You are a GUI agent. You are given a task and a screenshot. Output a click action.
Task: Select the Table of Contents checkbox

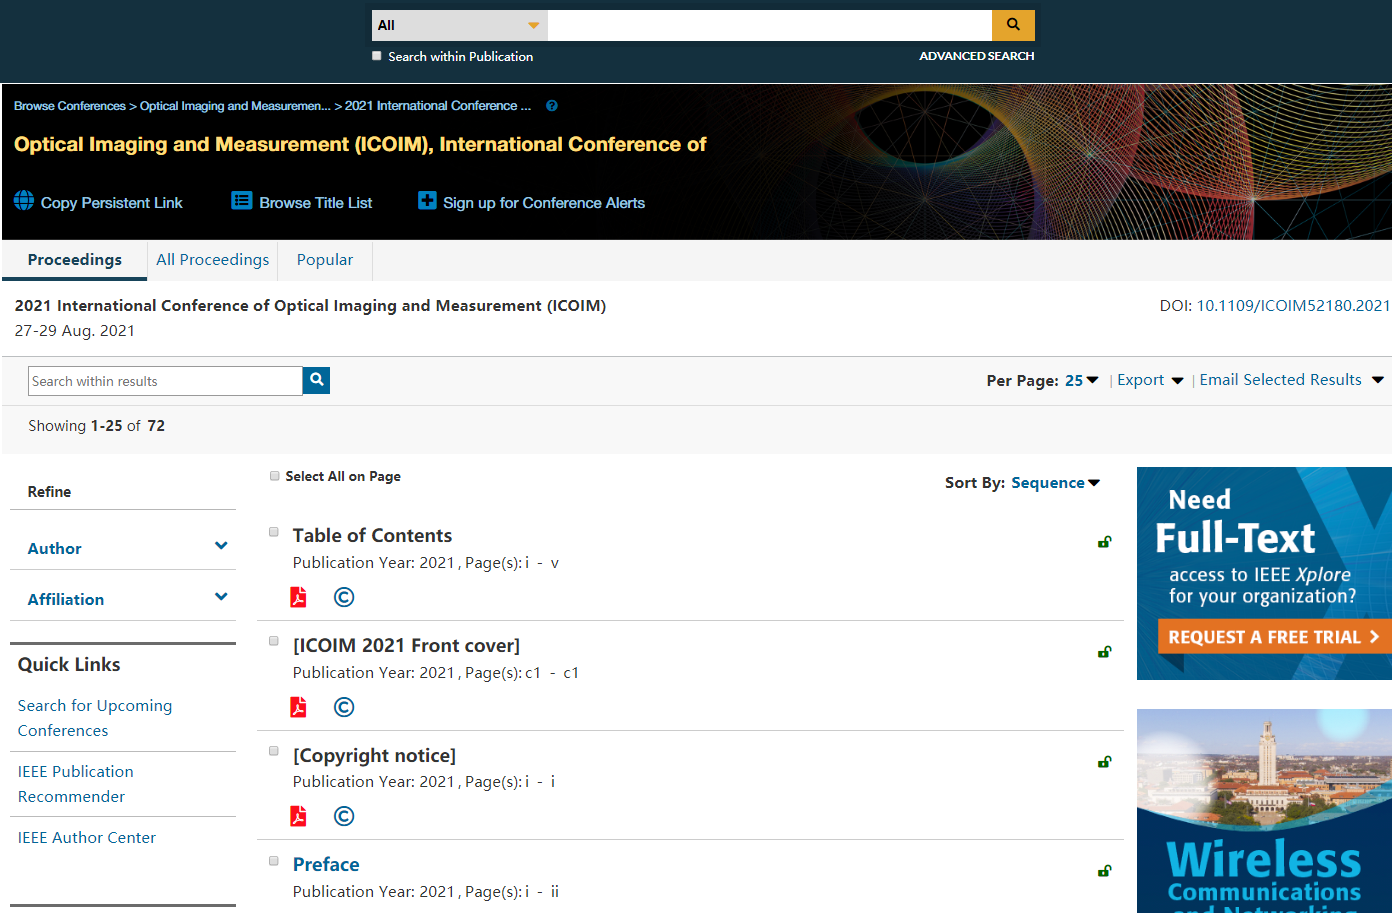pyautogui.click(x=273, y=532)
